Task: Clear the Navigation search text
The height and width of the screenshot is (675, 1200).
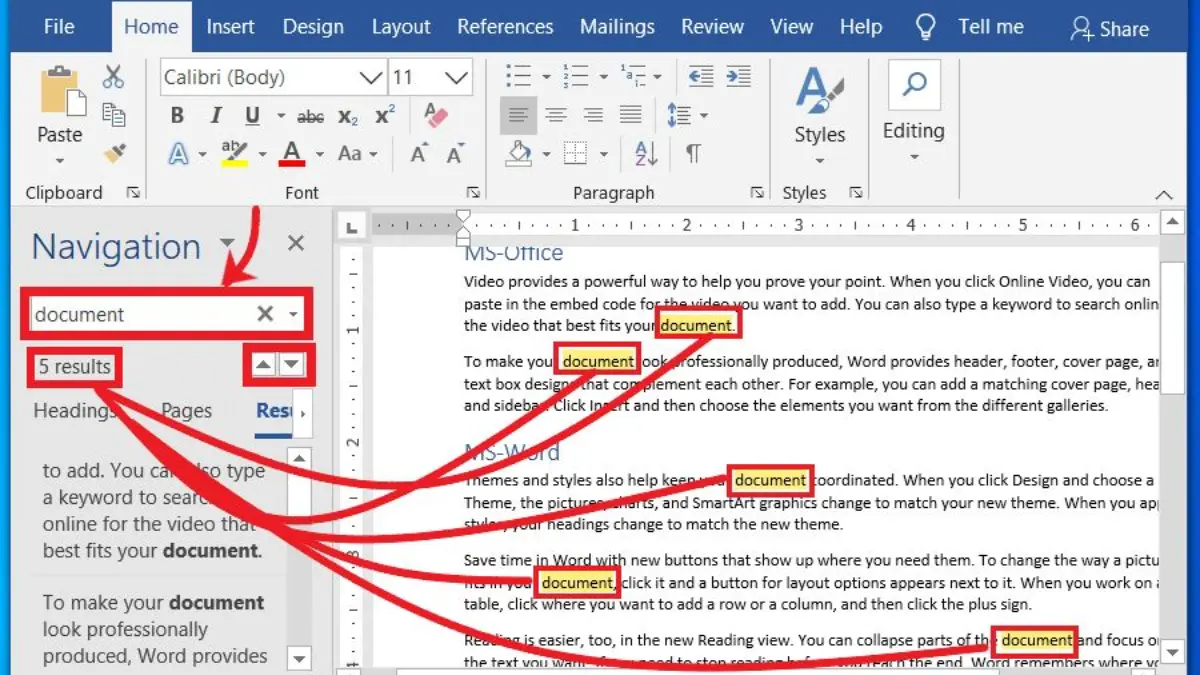Action: tap(265, 314)
